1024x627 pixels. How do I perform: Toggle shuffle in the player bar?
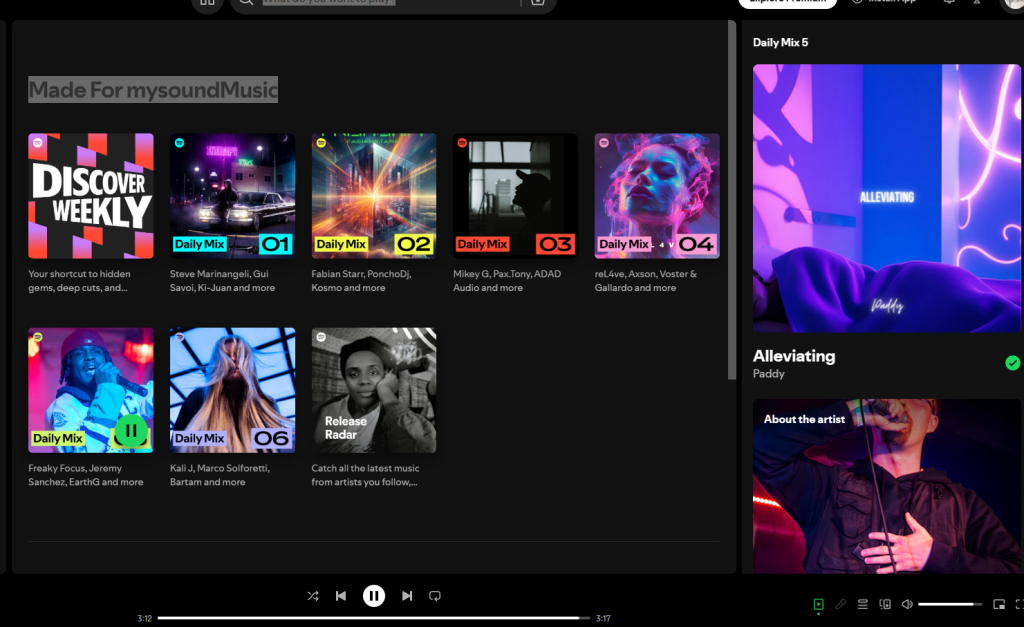[x=313, y=596]
